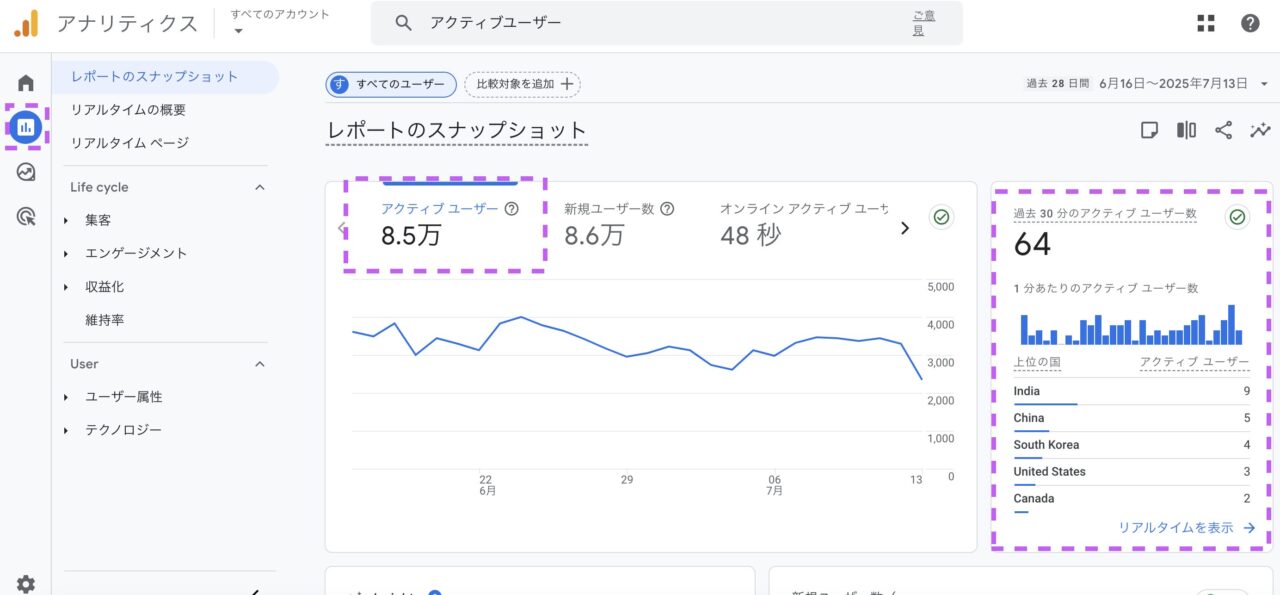Viewport: 1280px width, 595px height.
Task: Toggle the compare columns view icon
Action: point(1186,130)
